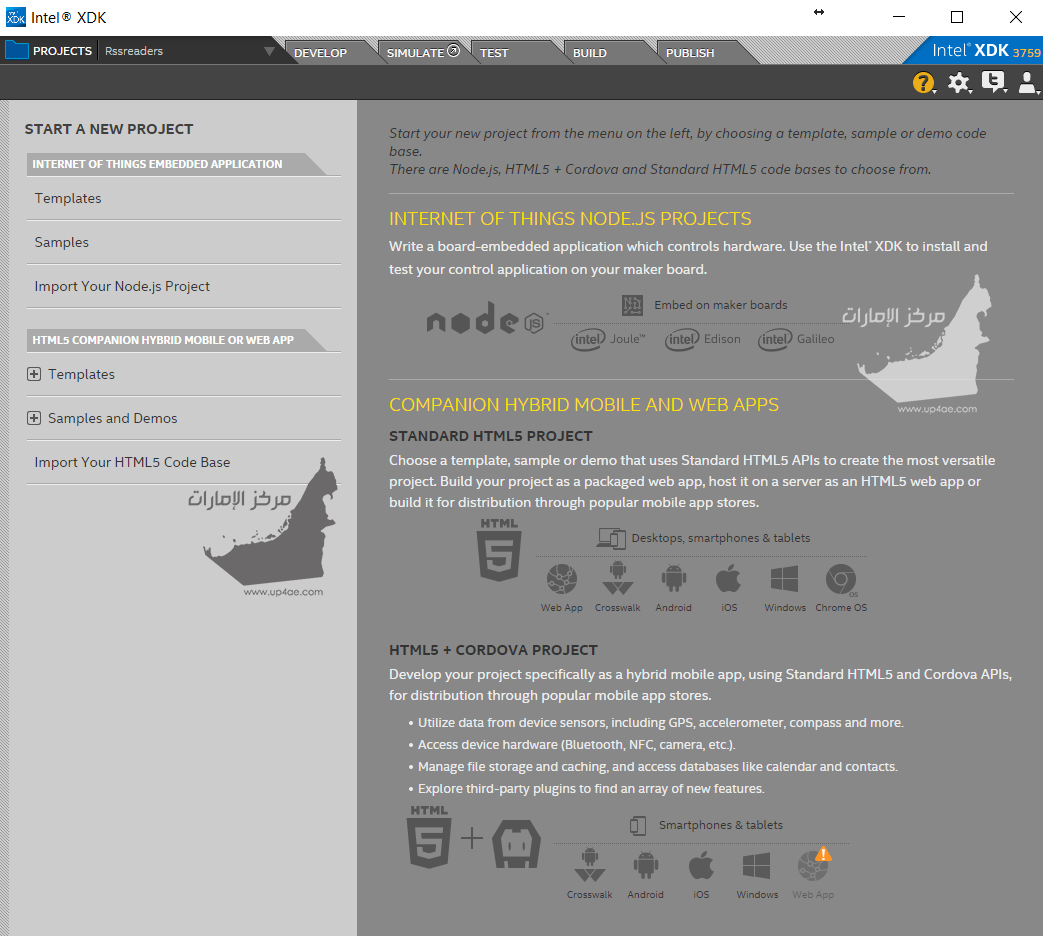Image resolution: width=1043 pixels, height=936 pixels.
Task: Click the Embed on maker boards chip icon
Action: pos(632,305)
